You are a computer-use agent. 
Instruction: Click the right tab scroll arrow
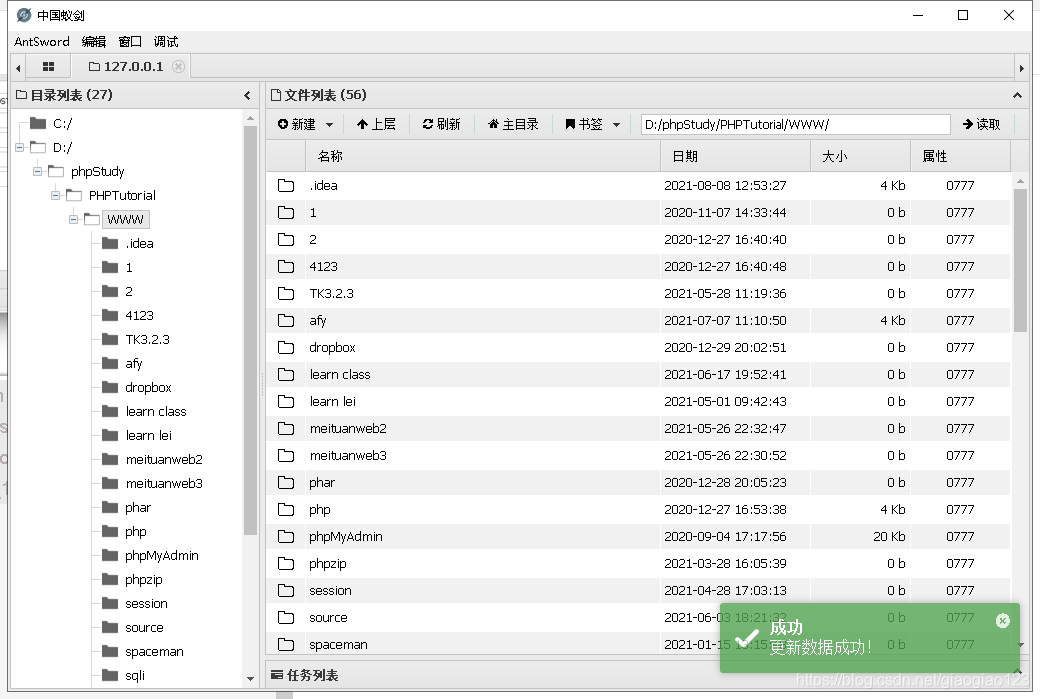1021,68
